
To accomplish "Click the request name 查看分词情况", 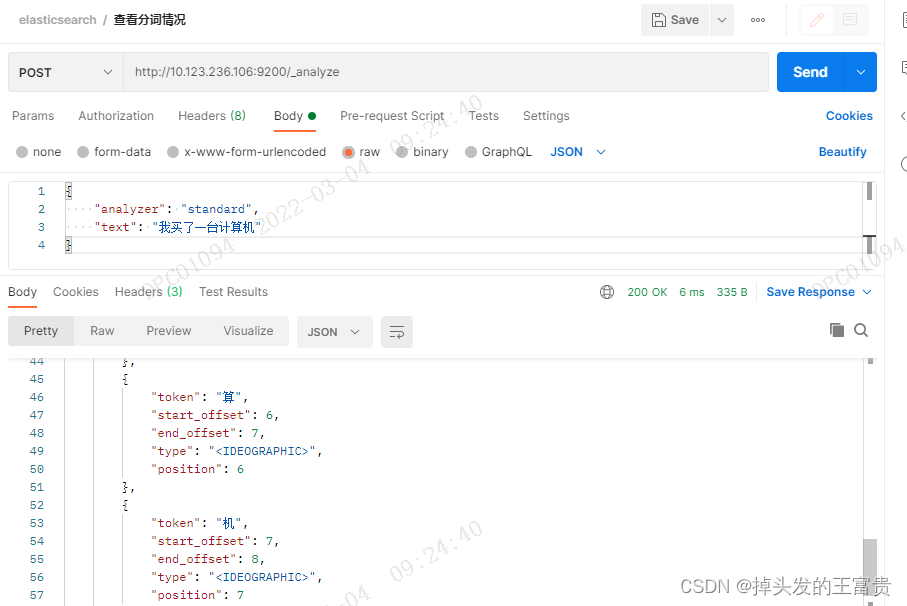I will pos(150,20).
